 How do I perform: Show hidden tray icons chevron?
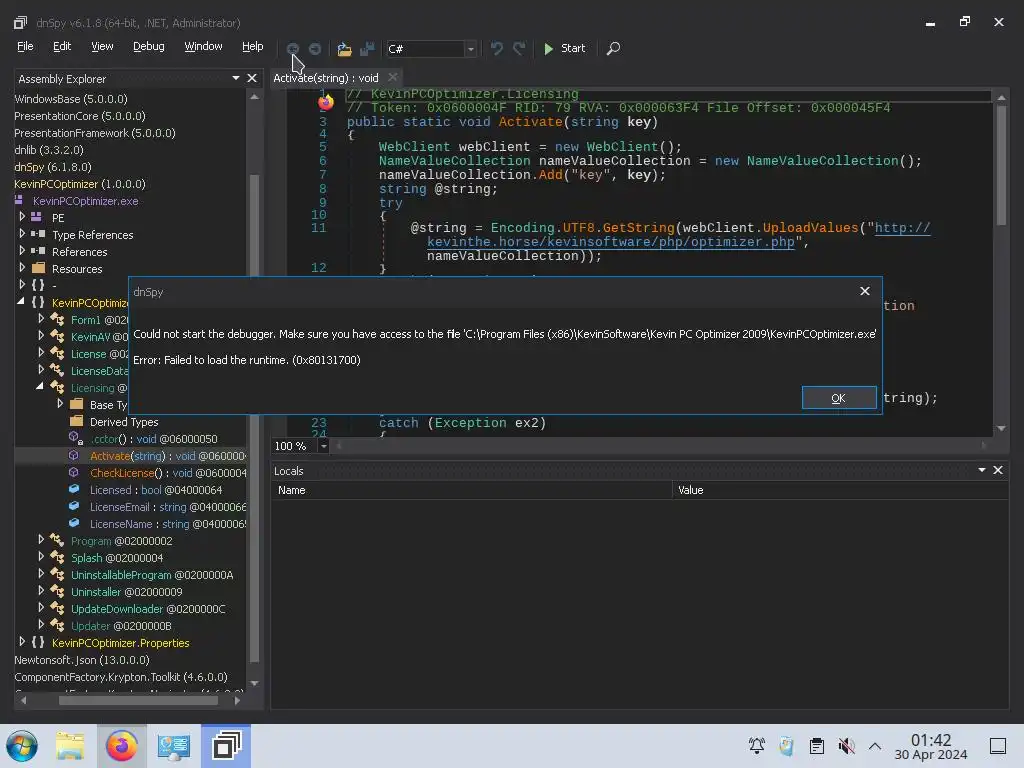click(x=875, y=746)
